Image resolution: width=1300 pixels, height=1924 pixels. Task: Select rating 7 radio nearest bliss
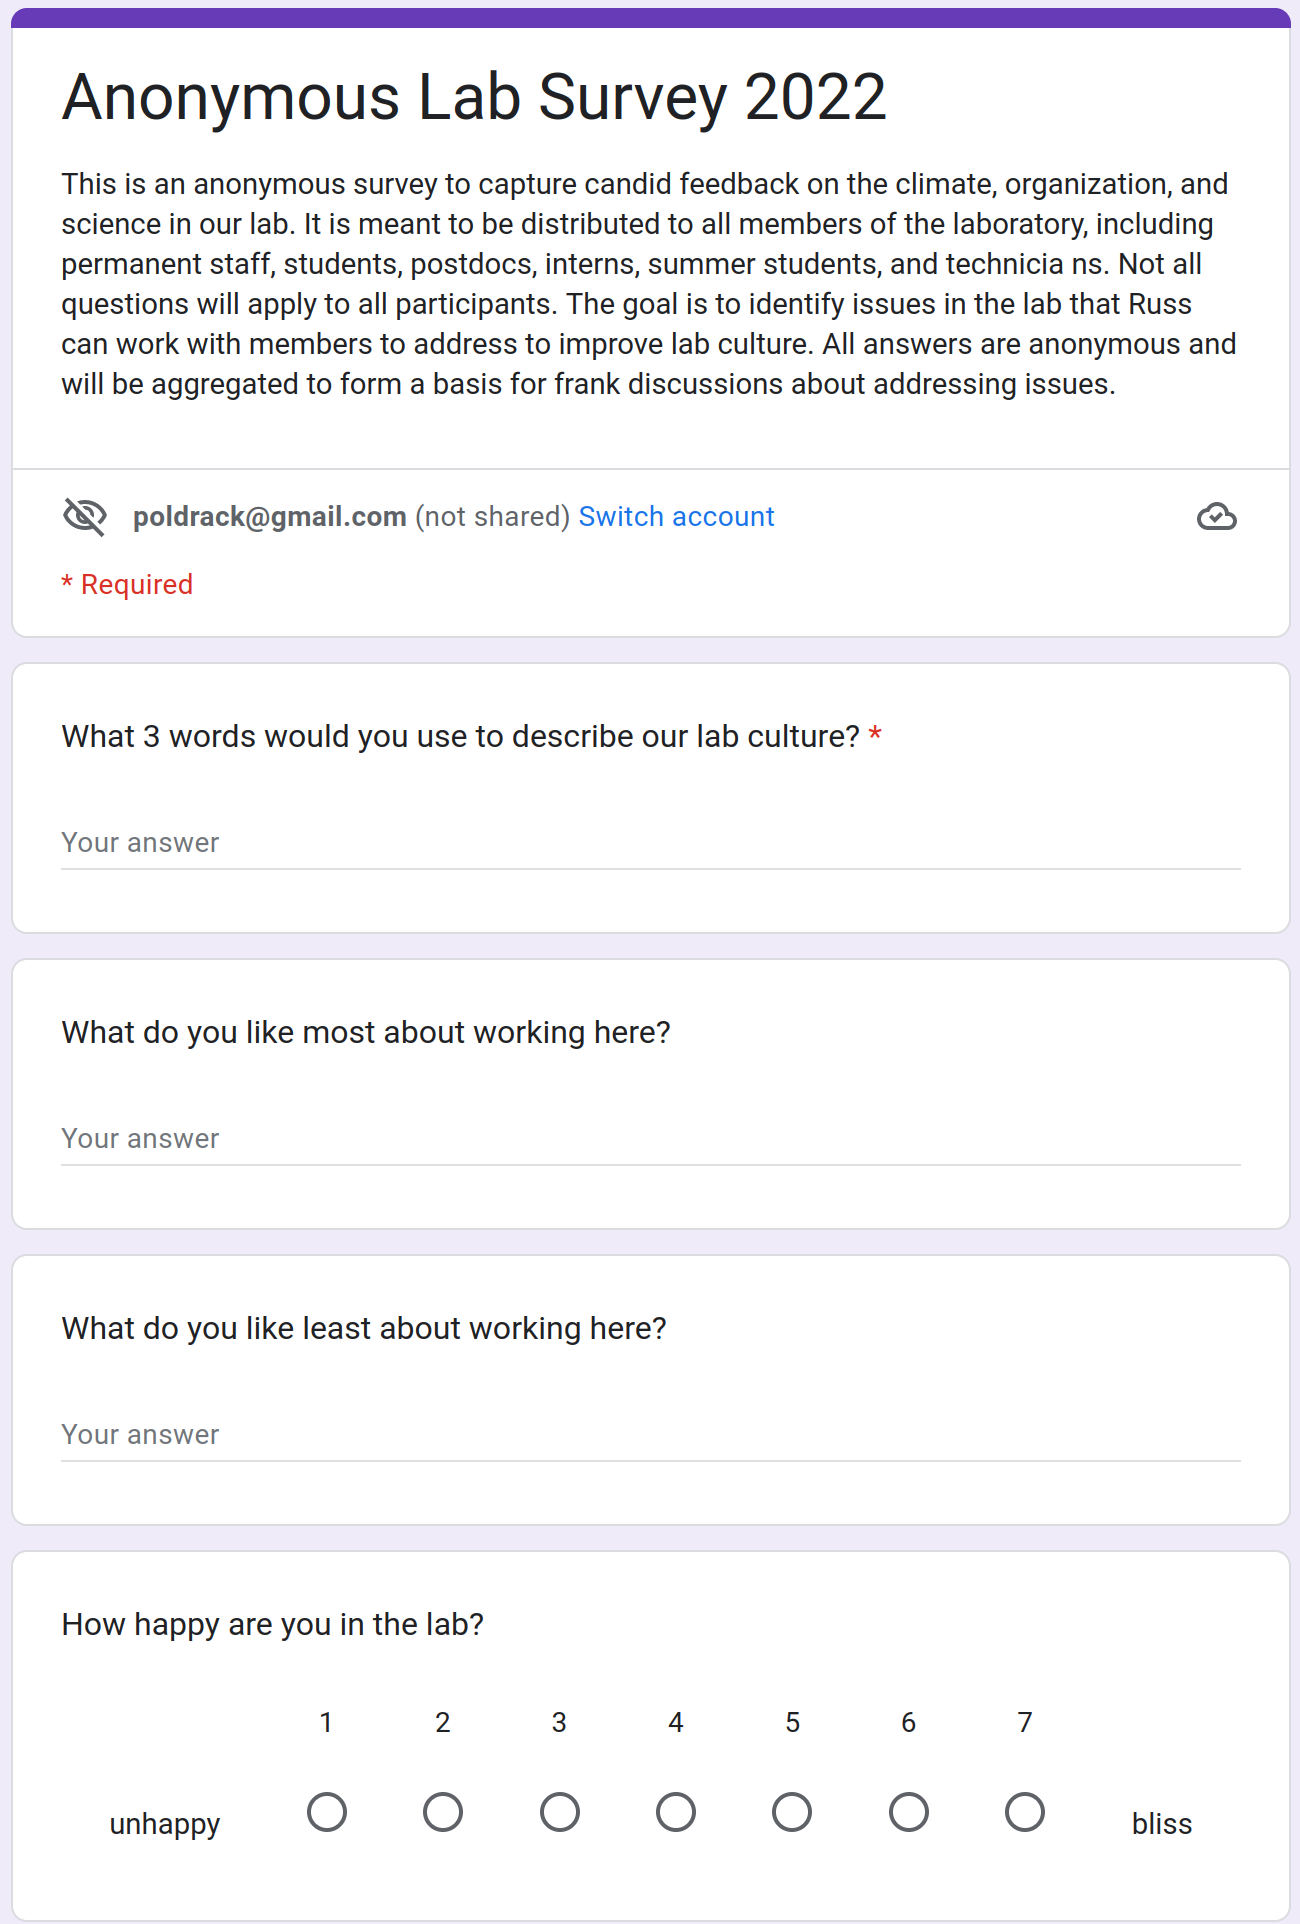(x=1025, y=1812)
